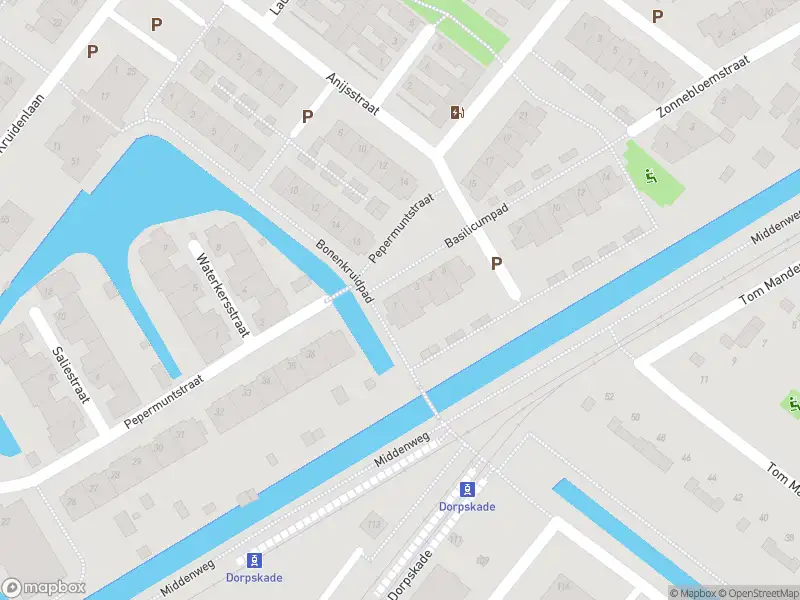Click the second parking icon at top left
The image size is (800, 600).
tap(157, 24)
